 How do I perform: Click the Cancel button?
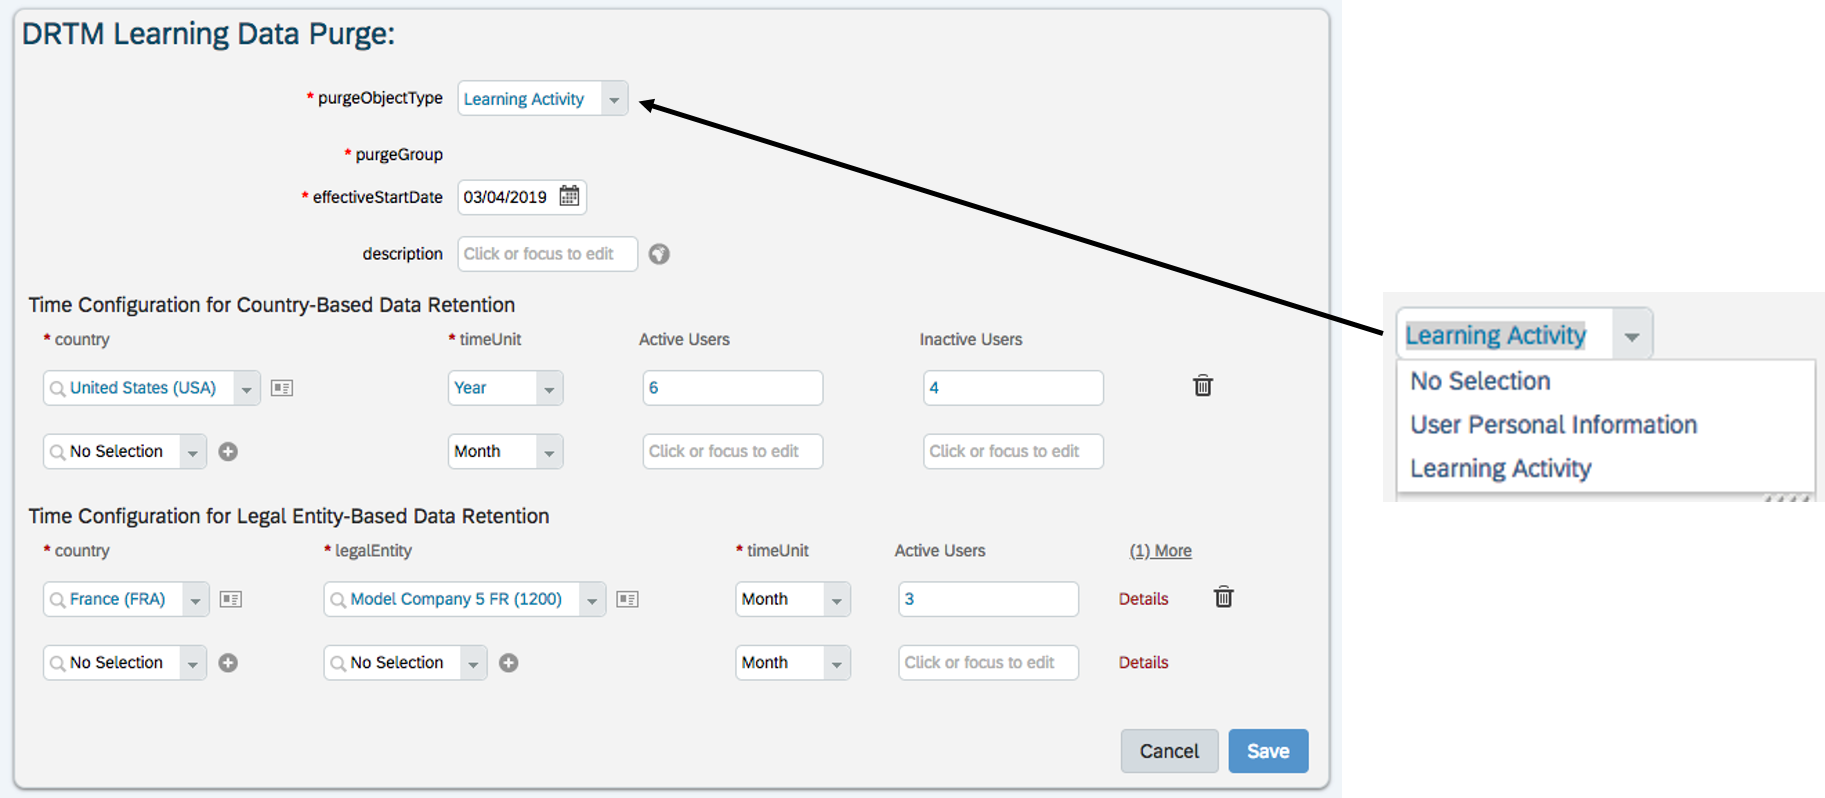(1169, 751)
